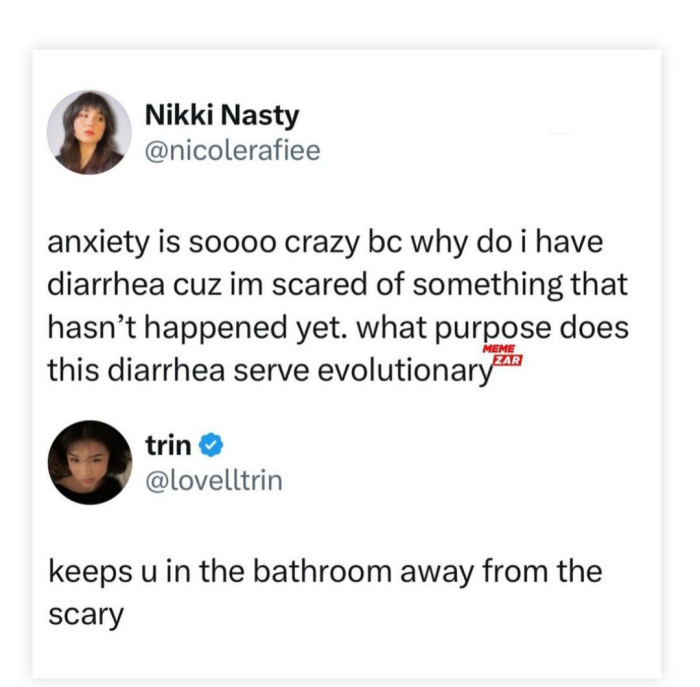Click the blue verified badge beside trin
700x687 pixels.
[x=211, y=445]
